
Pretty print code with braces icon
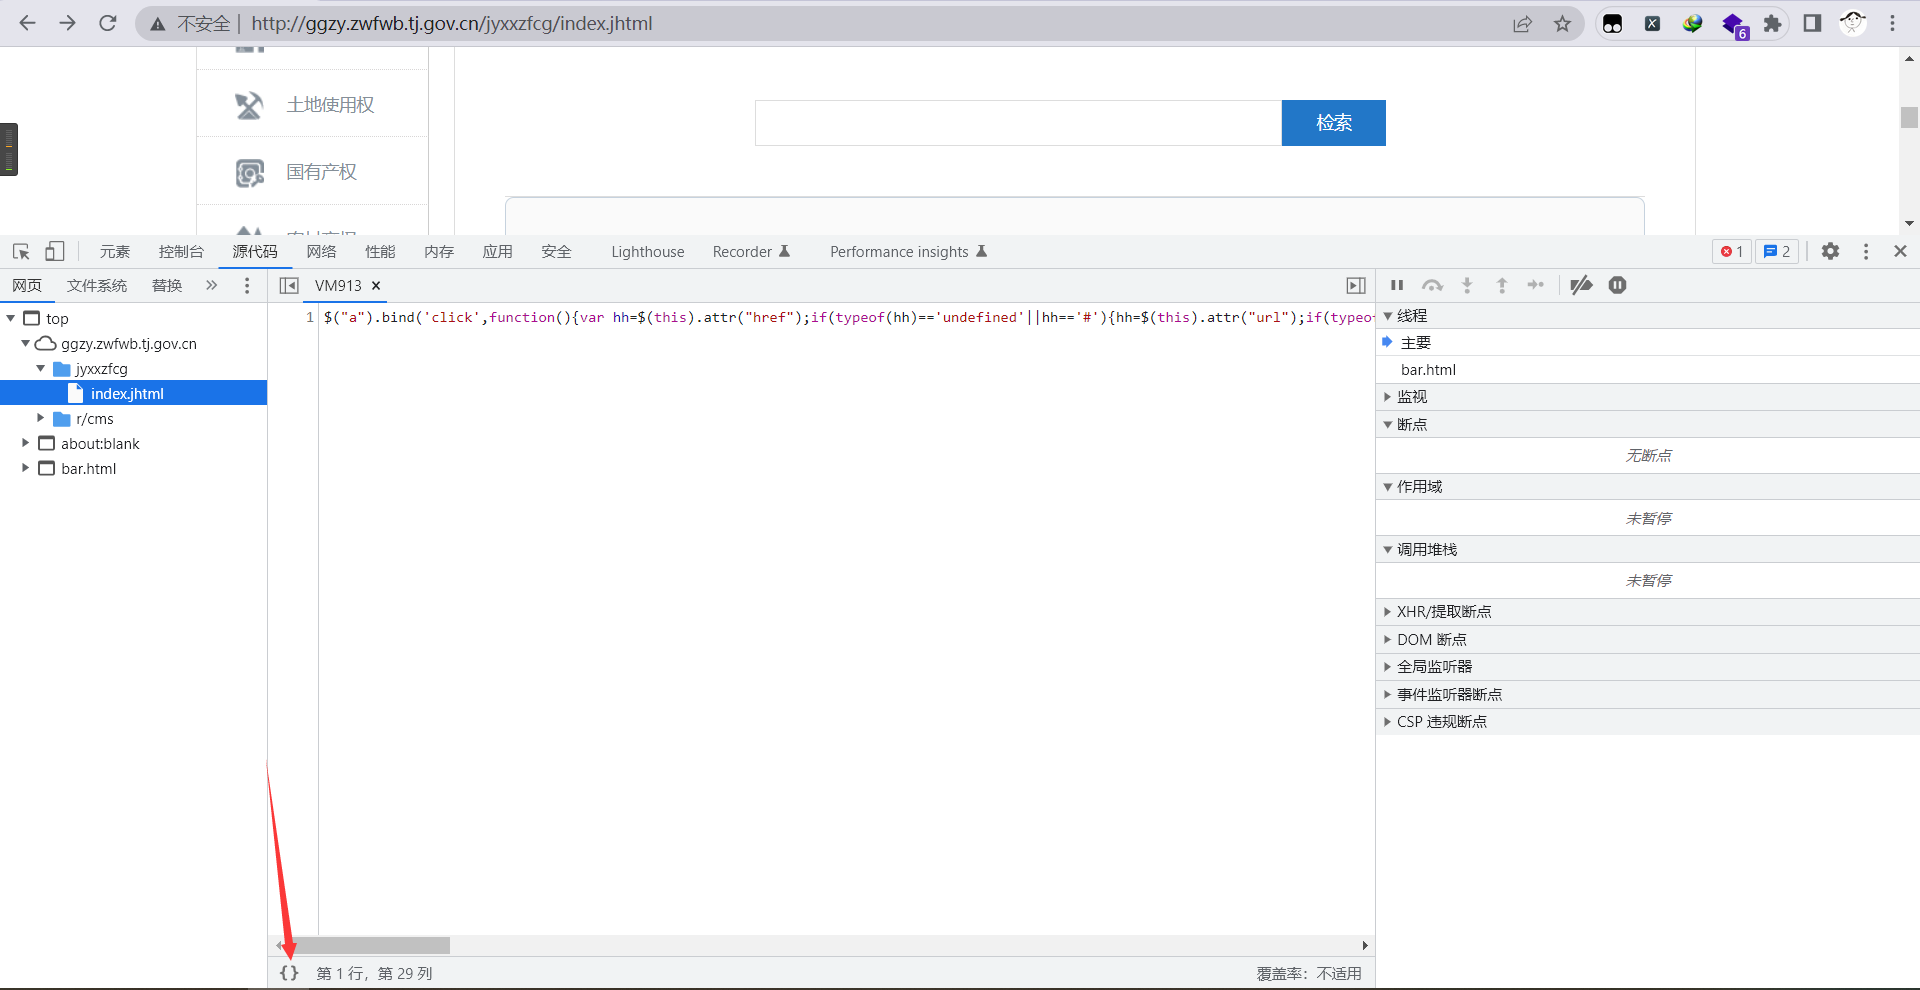coord(289,973)
